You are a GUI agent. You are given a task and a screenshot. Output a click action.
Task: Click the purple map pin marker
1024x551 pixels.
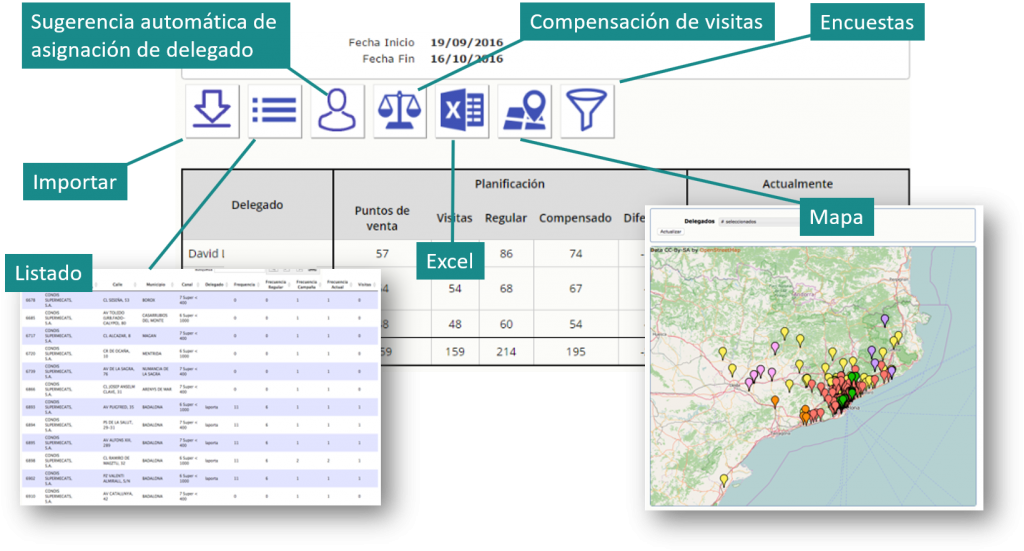click(885, 319)
